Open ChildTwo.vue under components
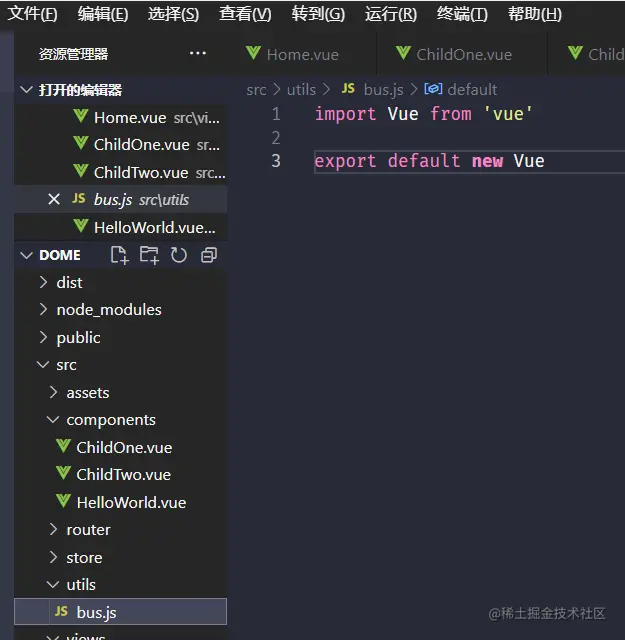The width and height of the screenshot is (625, 640). [120, 475]
